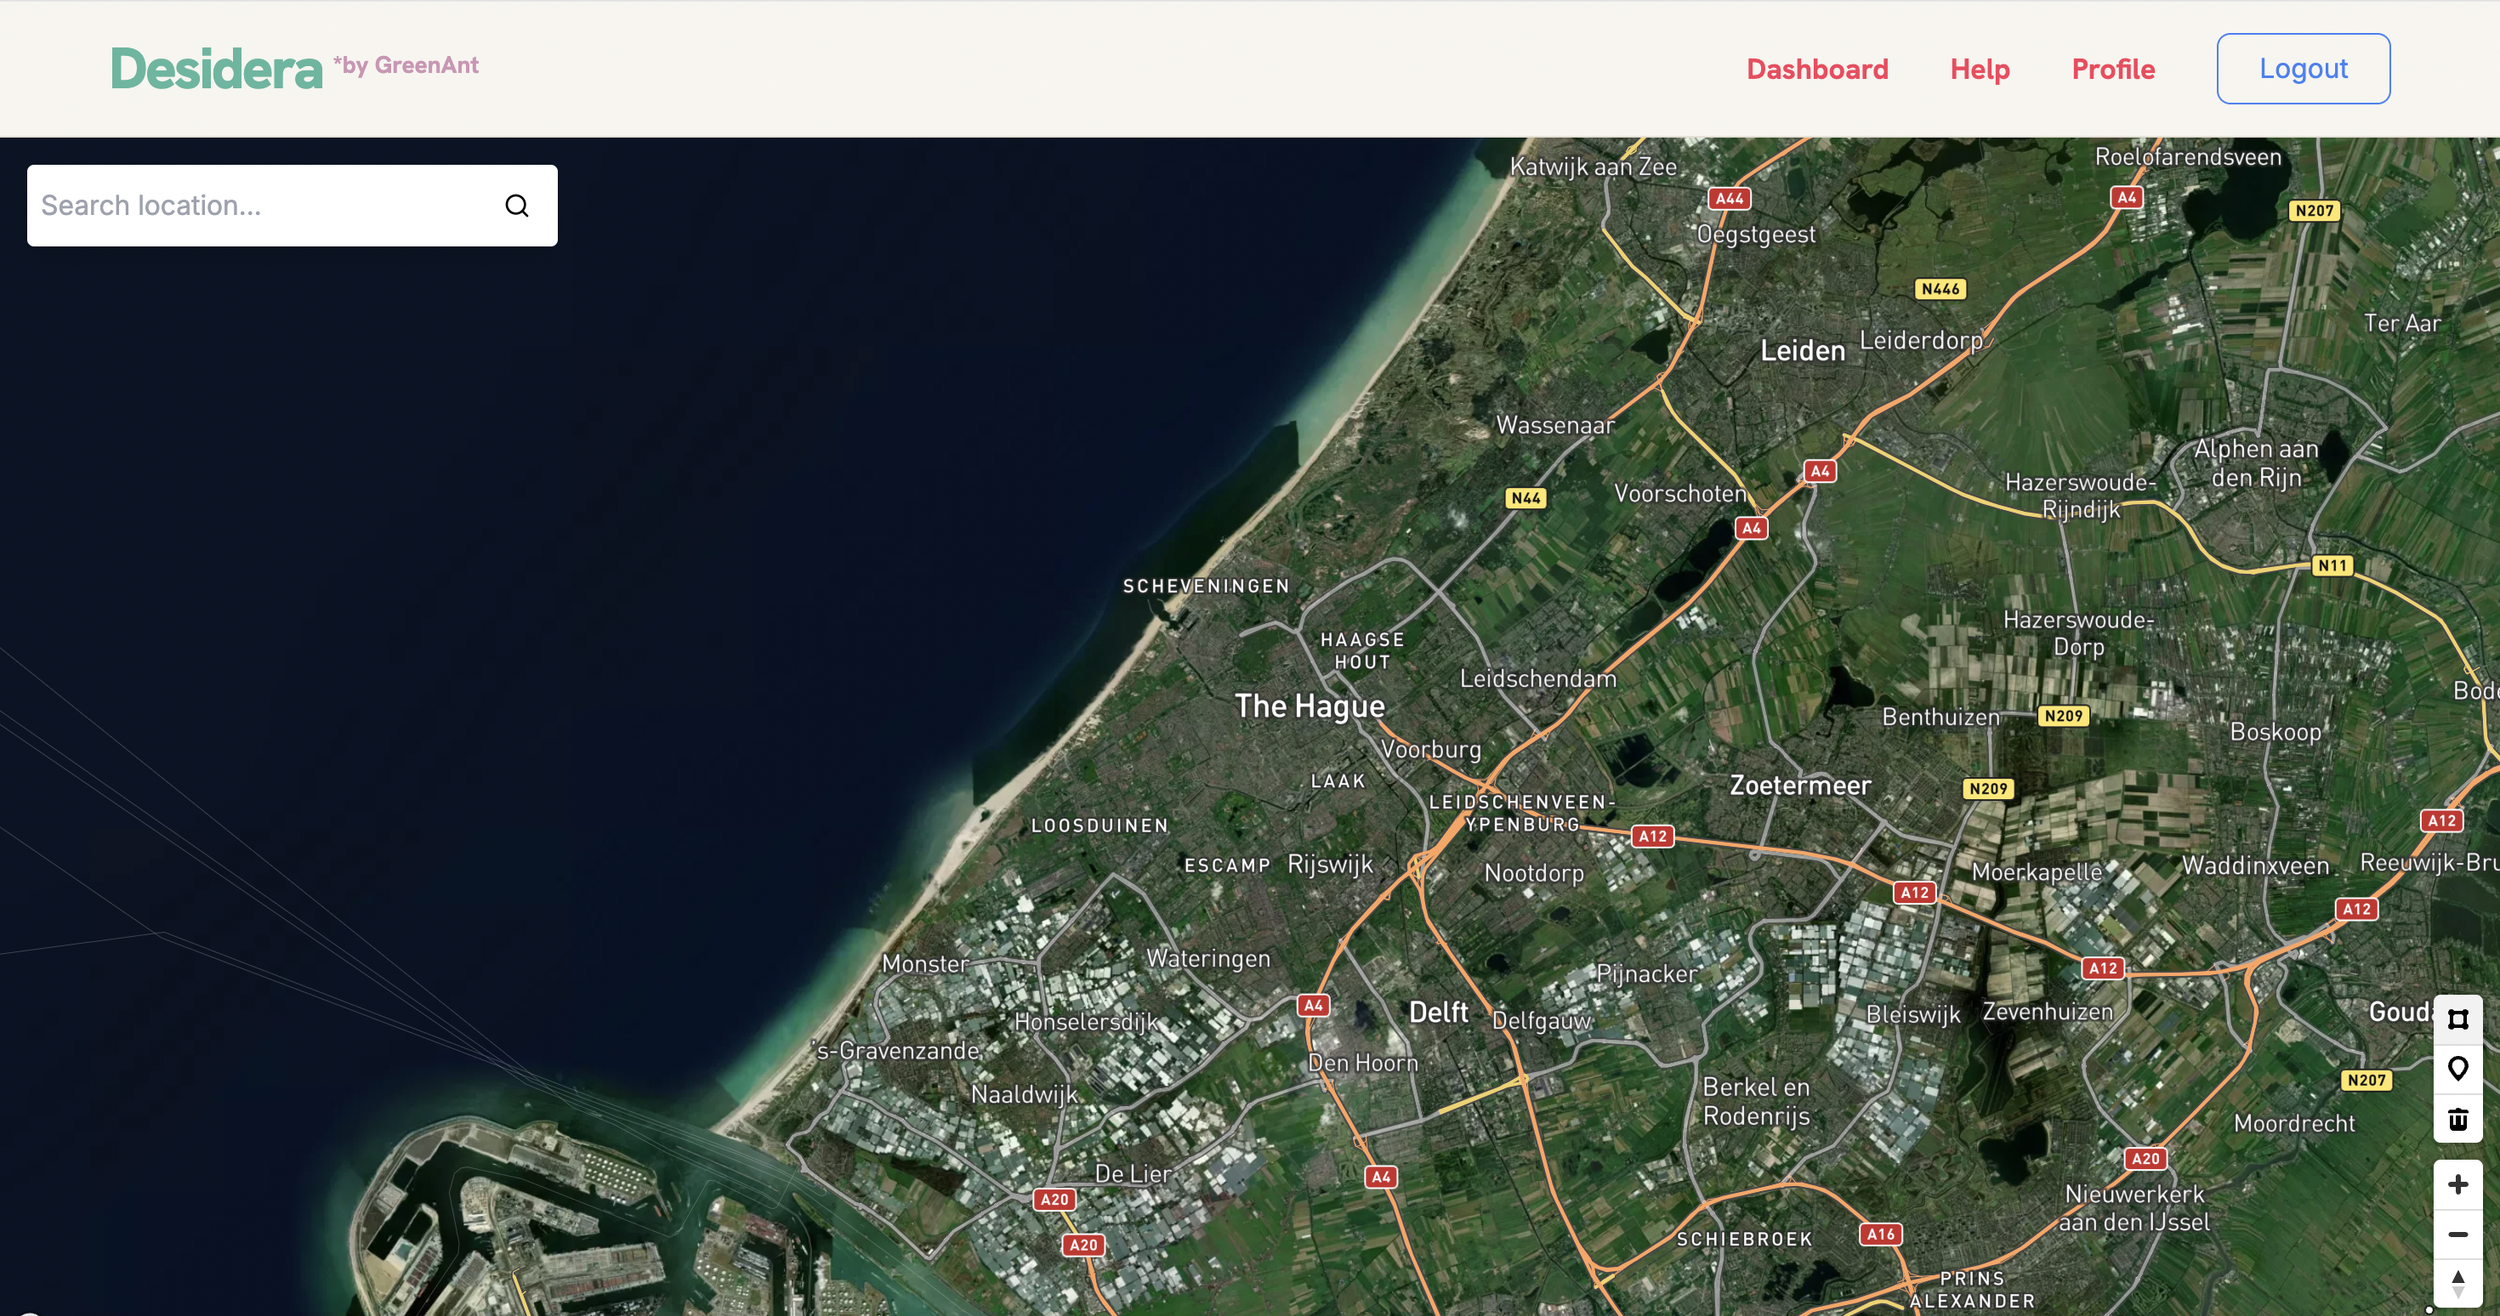Click the Nootdorp label
Viewport: 2500px width, 1316px height.
(1534, 873)
